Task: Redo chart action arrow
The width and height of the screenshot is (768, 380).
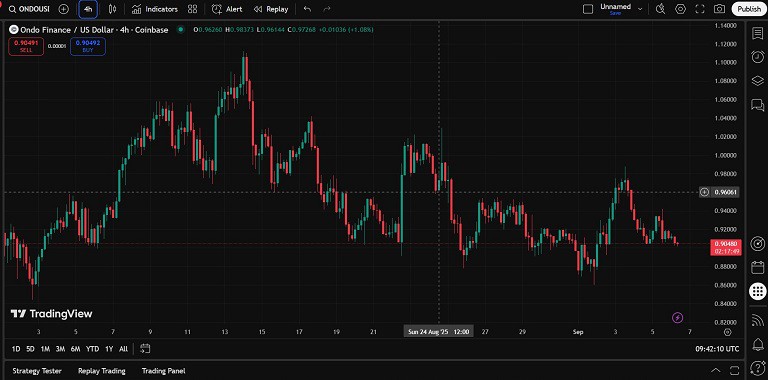Action: [x=327, y=9]
